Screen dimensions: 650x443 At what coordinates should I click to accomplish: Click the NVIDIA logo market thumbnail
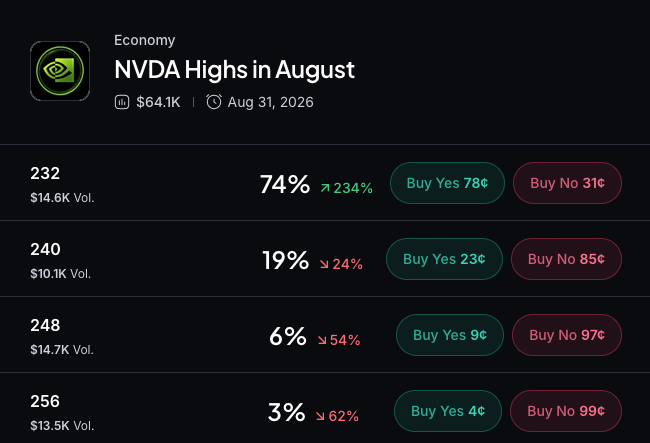(60, 71)
